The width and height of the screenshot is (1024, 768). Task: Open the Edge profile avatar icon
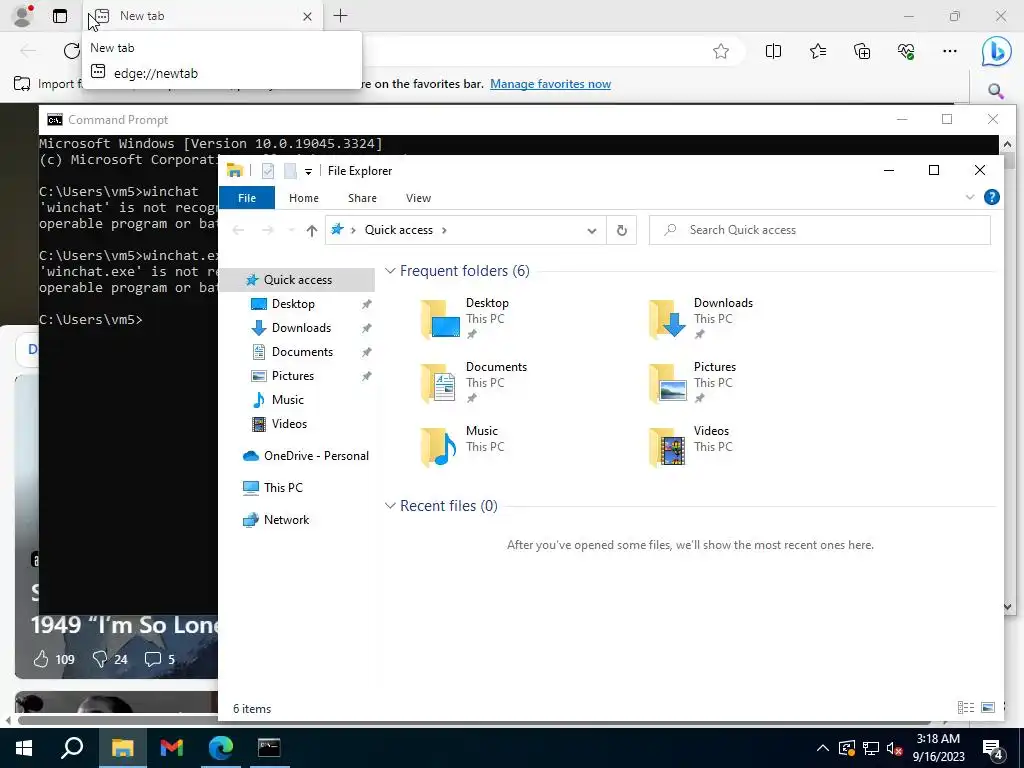point(23,16)
